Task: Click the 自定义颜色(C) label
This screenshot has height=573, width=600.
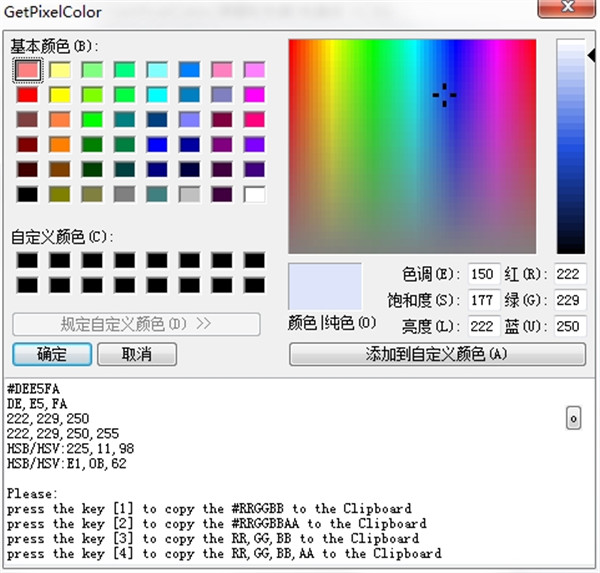Action: [x=62, y=237]
